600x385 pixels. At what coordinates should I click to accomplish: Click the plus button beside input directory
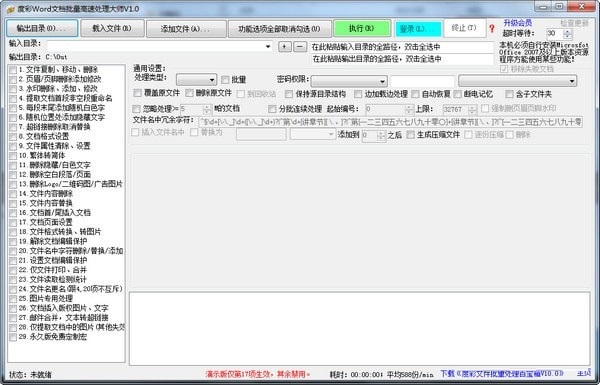tap(284, 47)
